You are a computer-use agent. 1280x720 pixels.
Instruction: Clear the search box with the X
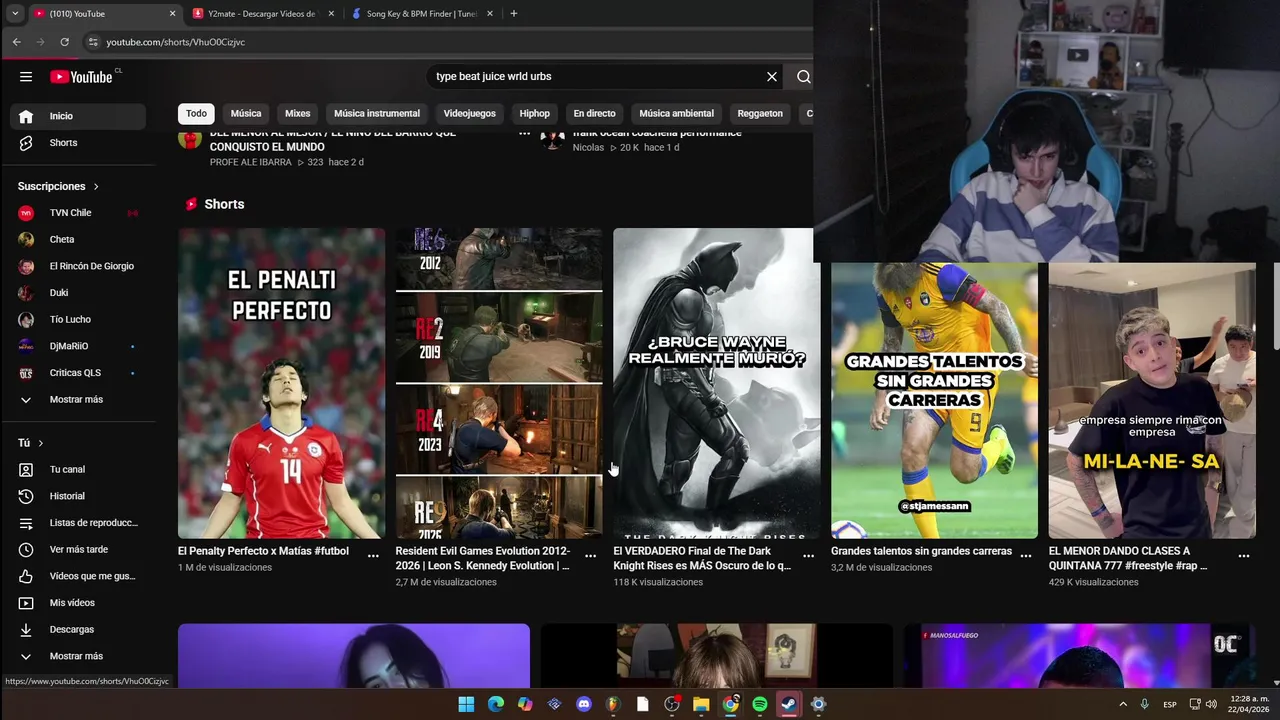click(x=772, y=77)
